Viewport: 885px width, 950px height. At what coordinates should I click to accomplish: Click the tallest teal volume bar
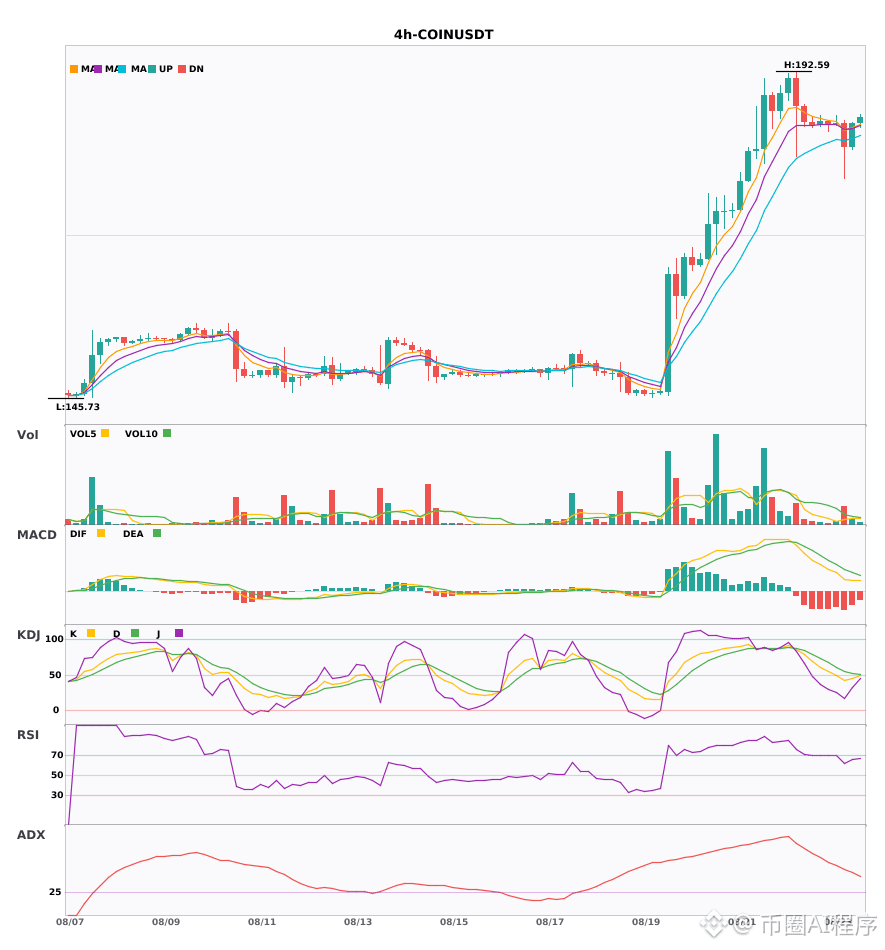pos(716,479)
